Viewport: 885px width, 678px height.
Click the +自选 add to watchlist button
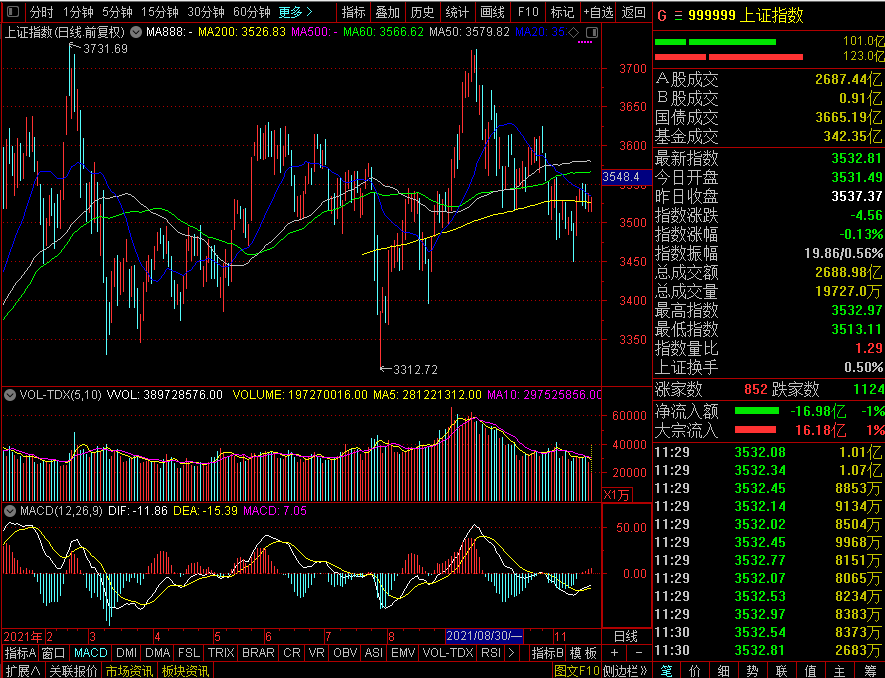click(x=598, y=12)
